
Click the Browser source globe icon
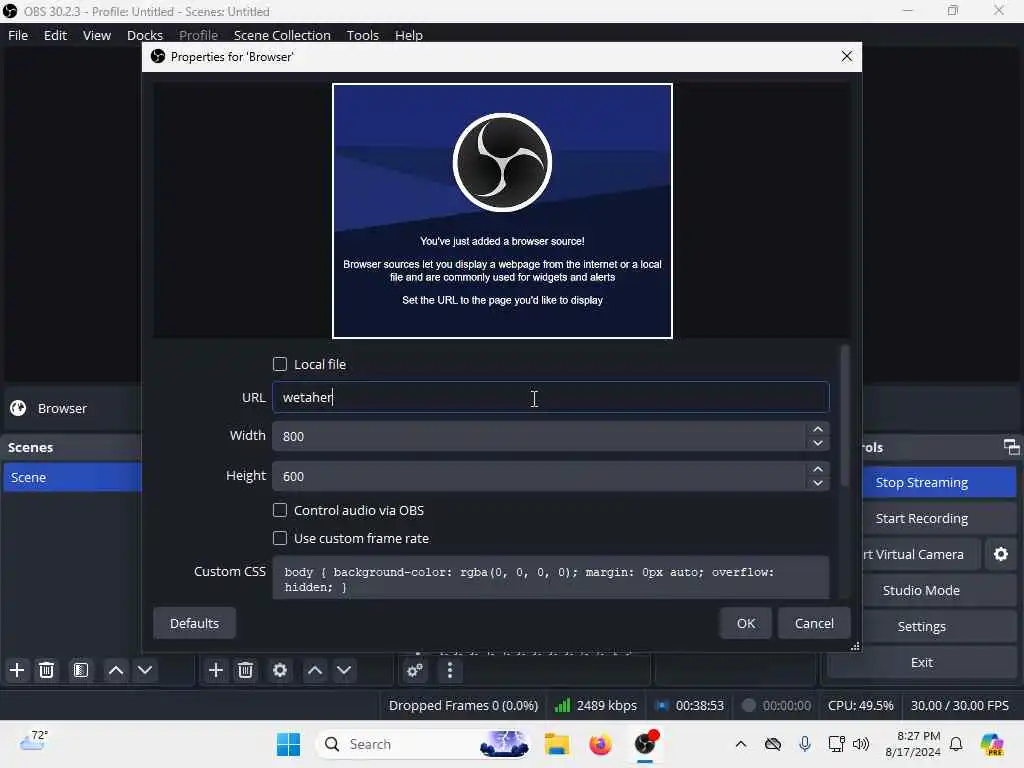[x=18, y=408]
